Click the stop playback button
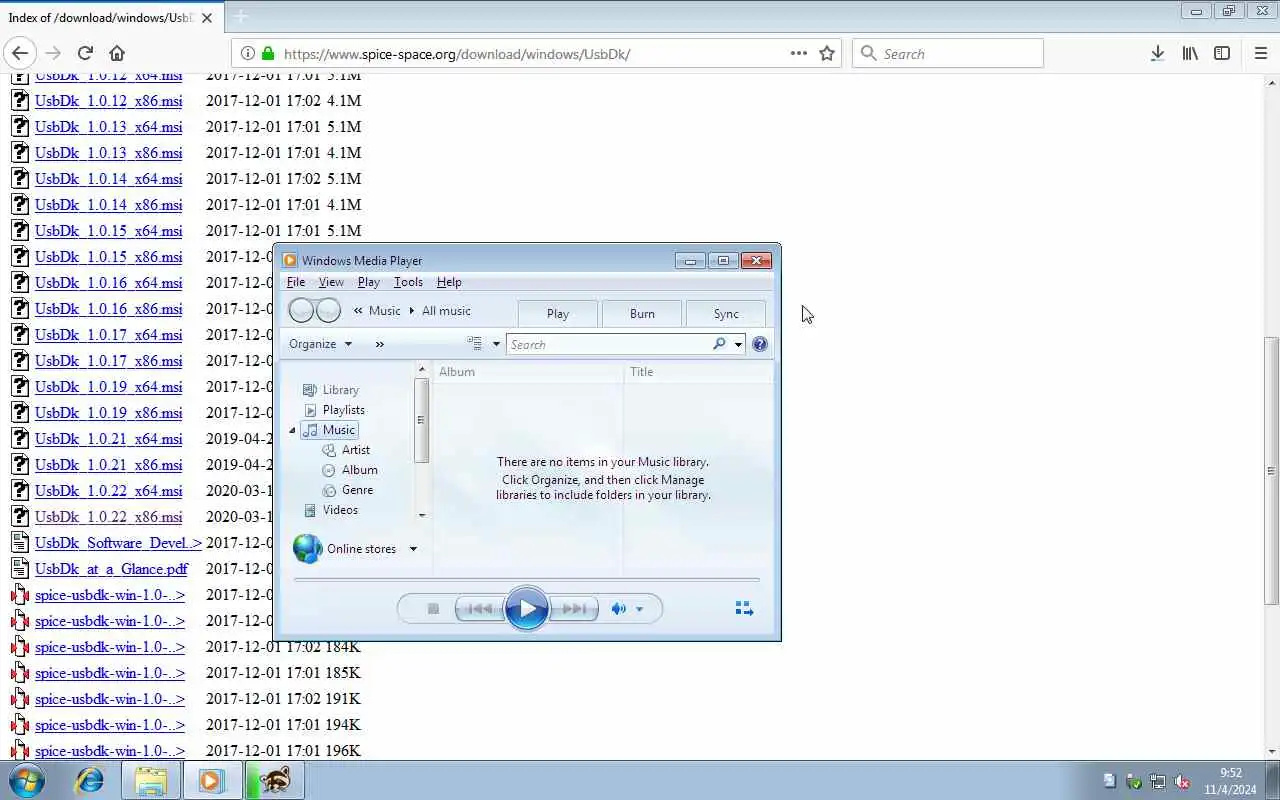Viewport: 1280px width, 800px height. pyautogui.click(x=433, y=609)
